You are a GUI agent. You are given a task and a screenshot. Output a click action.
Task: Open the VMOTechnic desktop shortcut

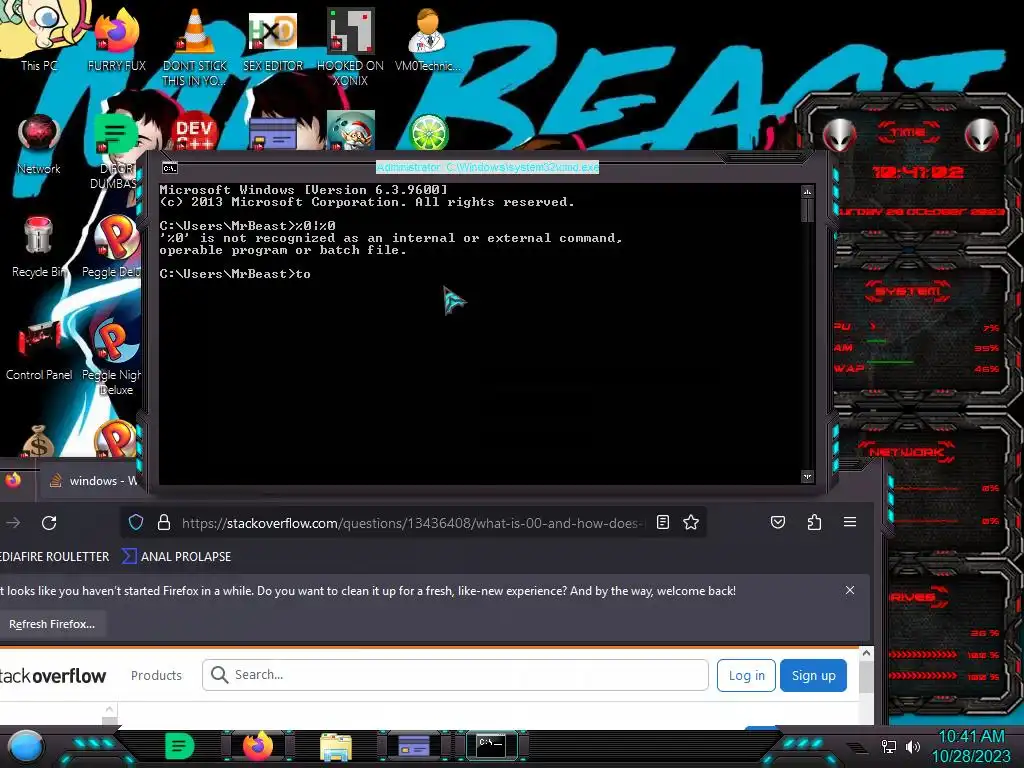[x=428, y=39]
